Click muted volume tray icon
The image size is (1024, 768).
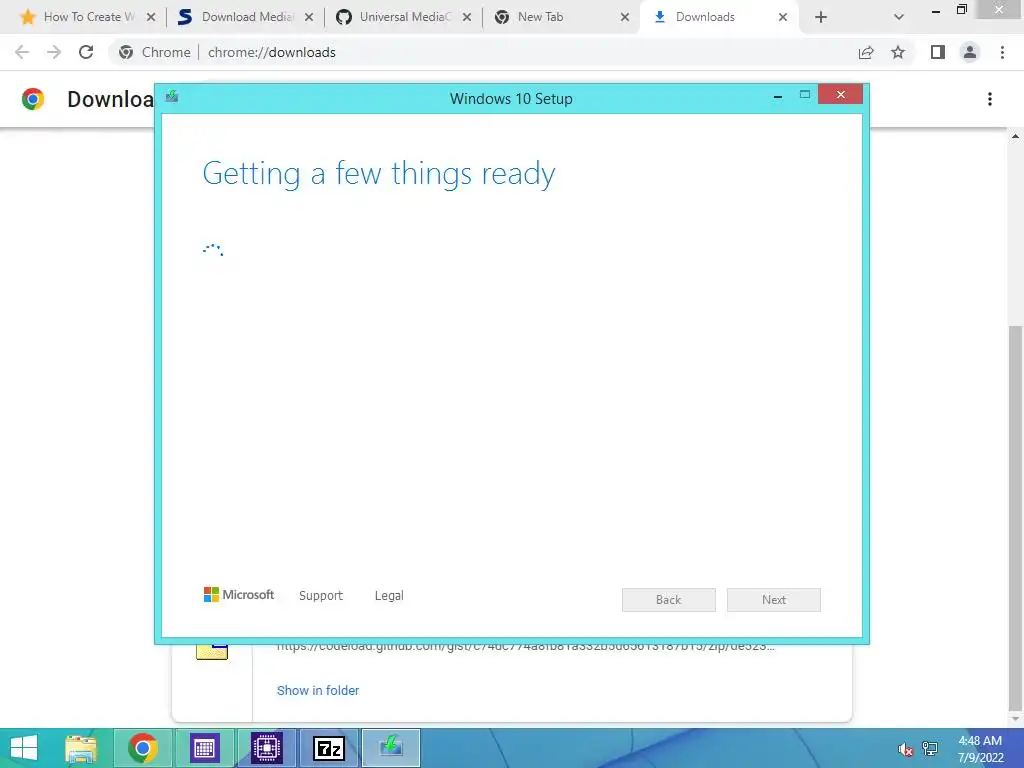click(905, 750)
